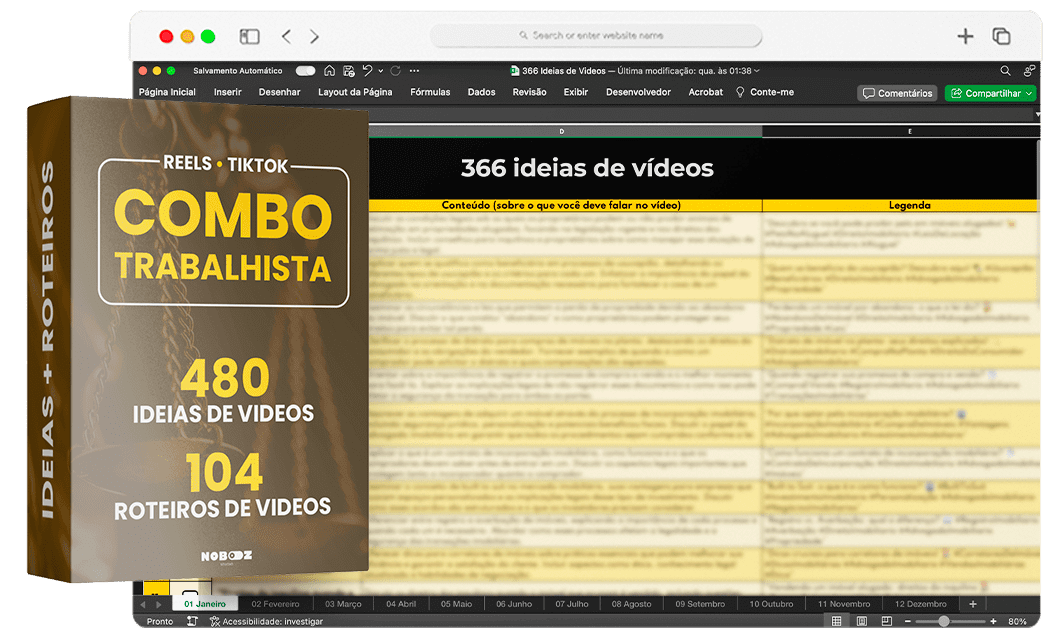Screen dimensions: 1052x636
Task: Select the Normal view grid icon
Action: point(836,621)
